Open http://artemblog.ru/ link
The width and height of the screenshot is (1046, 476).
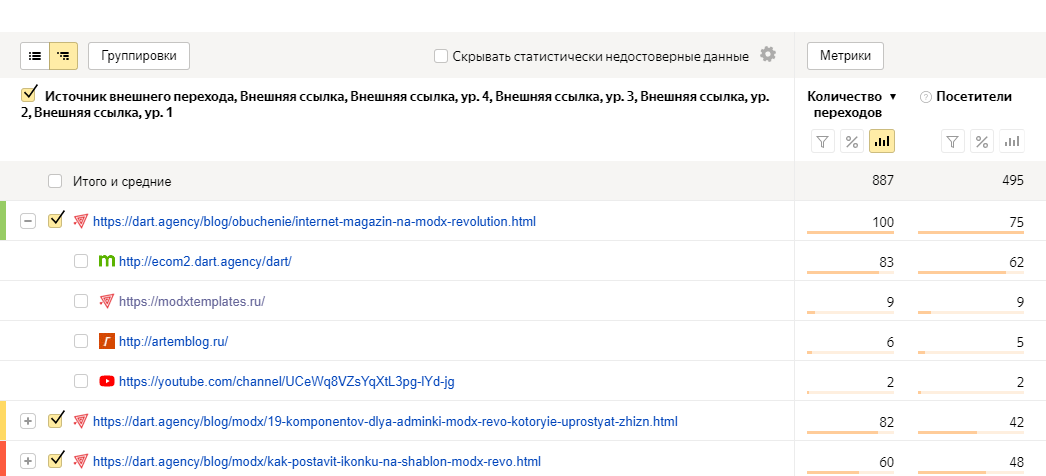(173, 341)
